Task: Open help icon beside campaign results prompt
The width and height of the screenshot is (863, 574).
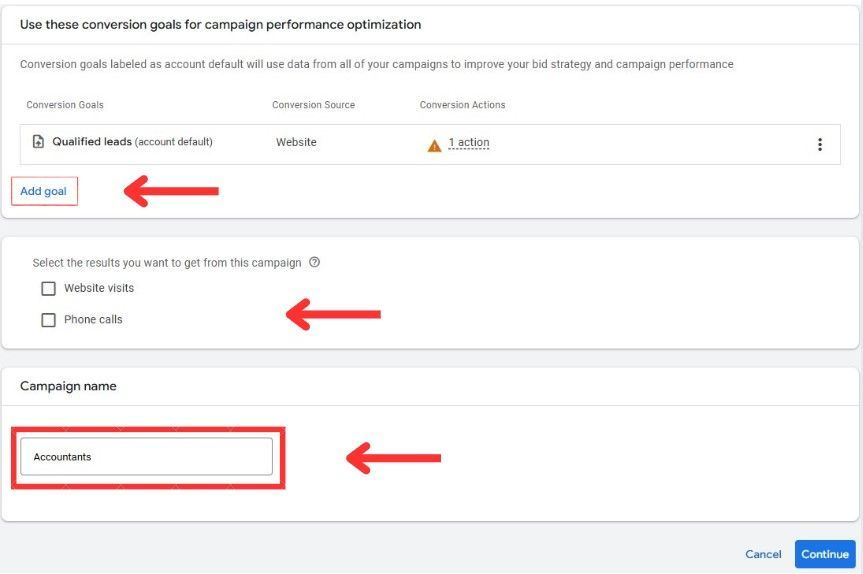Action: pyautogui.click(x=314, y=262)
